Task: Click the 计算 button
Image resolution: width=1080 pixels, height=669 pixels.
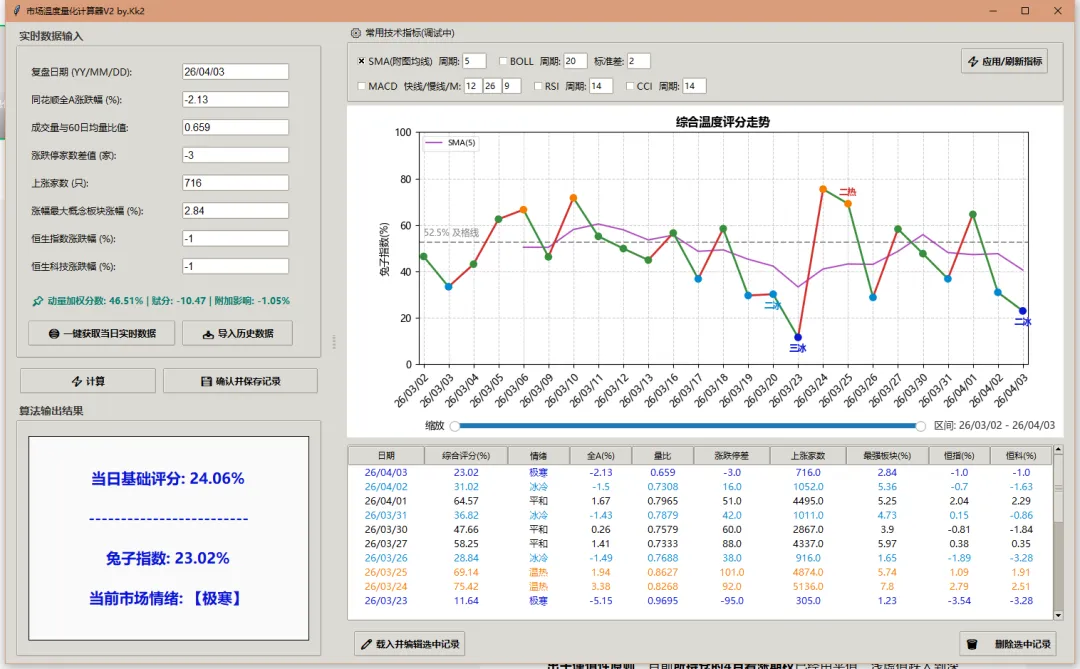Action: (x=87, y=381)
